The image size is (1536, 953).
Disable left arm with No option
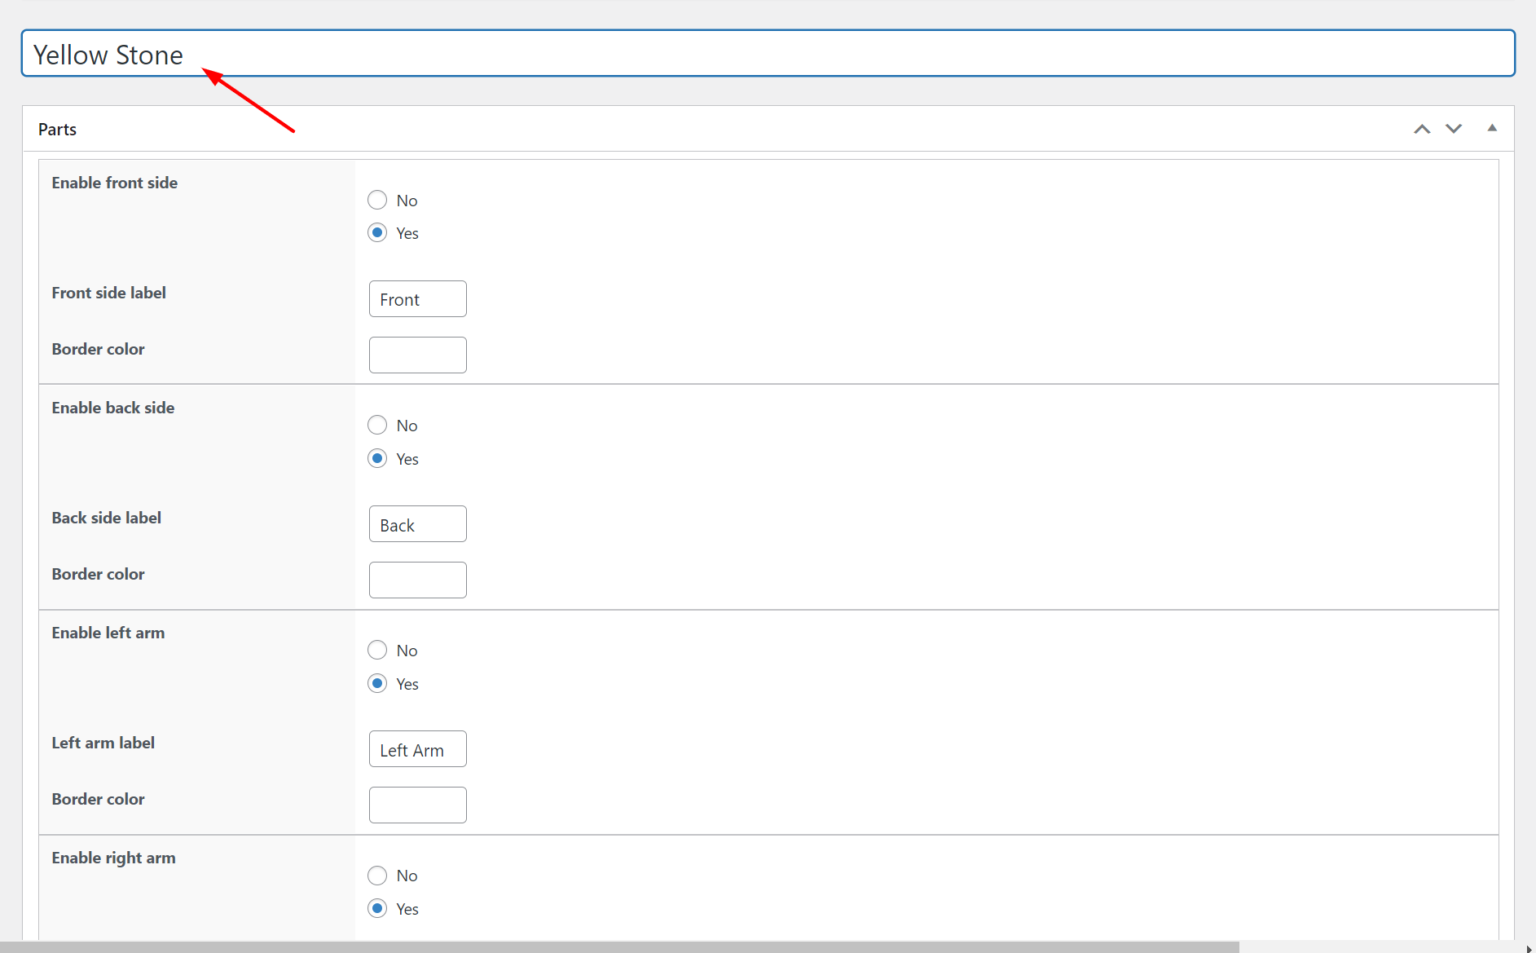377,650
